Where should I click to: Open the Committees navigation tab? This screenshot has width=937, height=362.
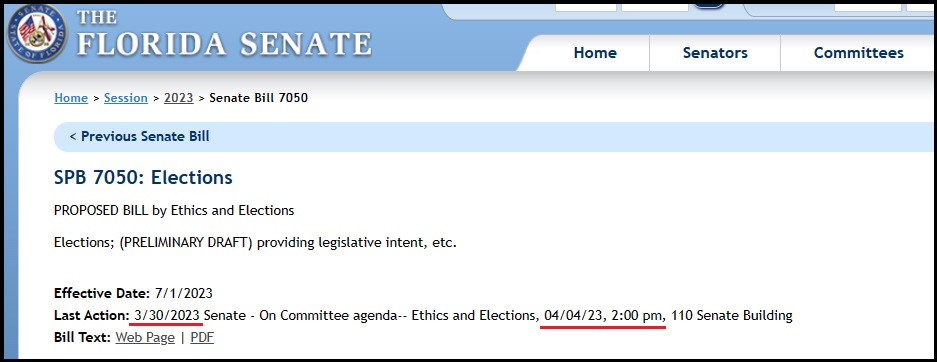tap(858, 53)
